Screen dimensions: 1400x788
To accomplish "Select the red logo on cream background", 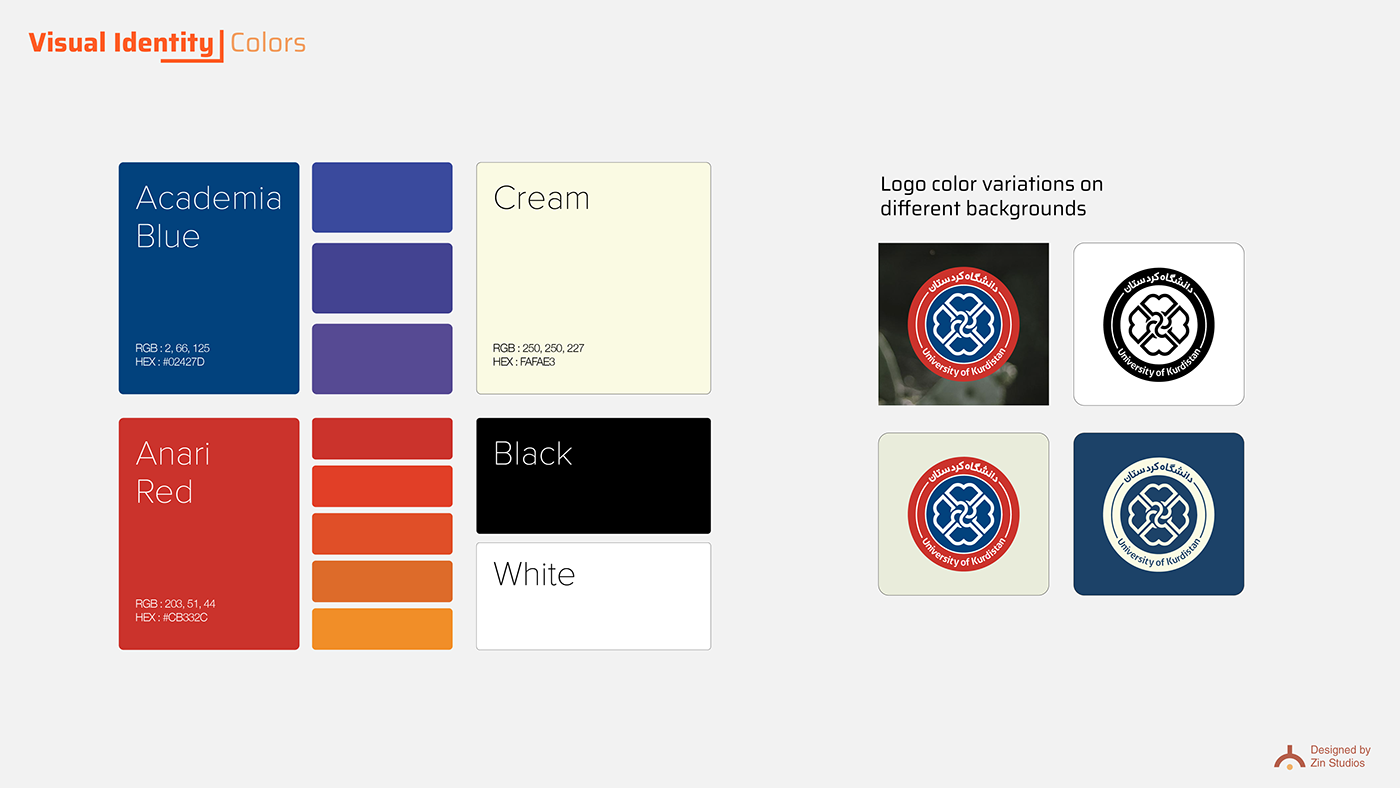I will (963, 514).
